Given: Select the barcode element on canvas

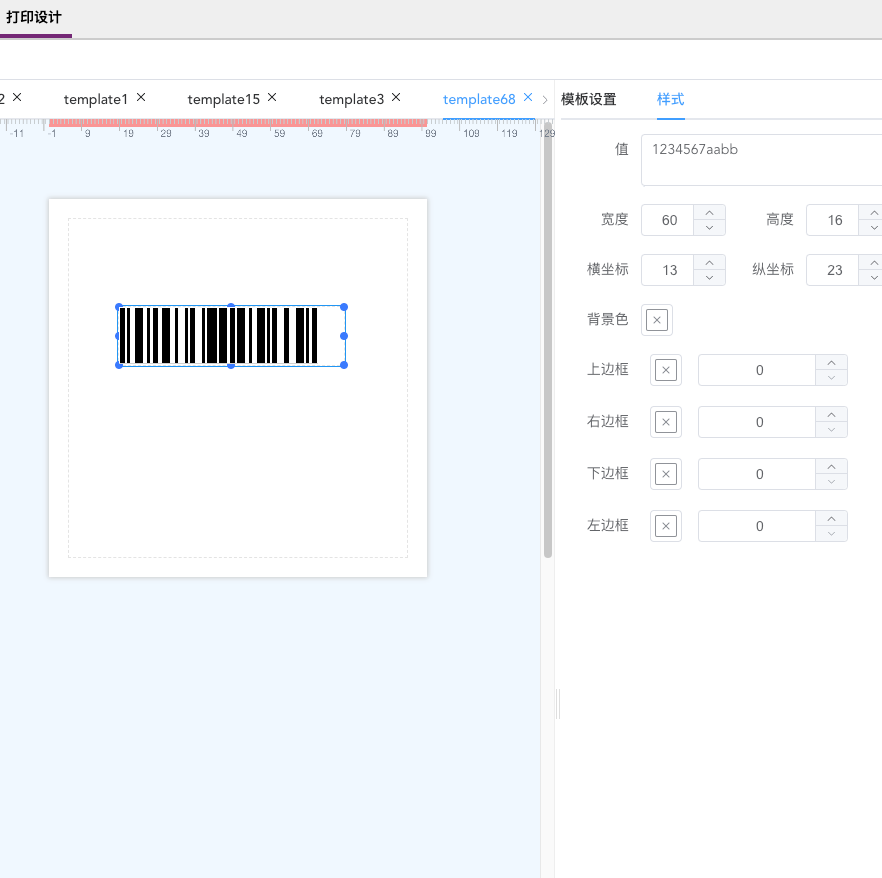Looking at the screenshot, I should (231, 336).
